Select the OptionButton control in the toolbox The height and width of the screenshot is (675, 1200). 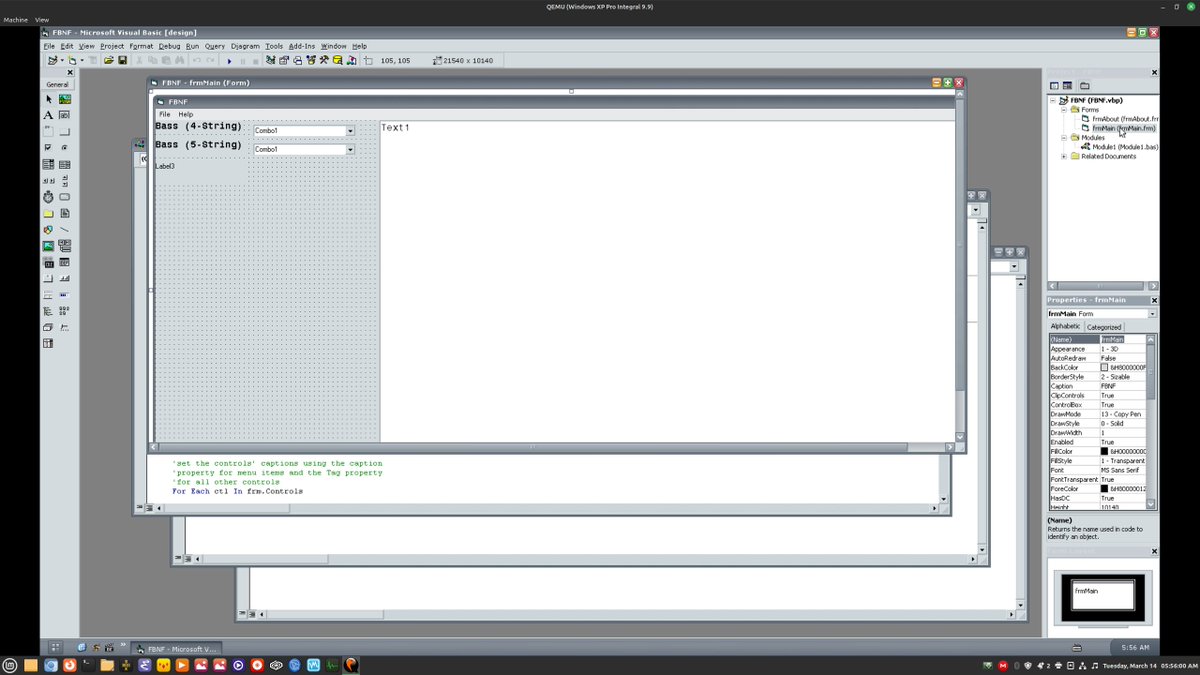tap(65, 147)
